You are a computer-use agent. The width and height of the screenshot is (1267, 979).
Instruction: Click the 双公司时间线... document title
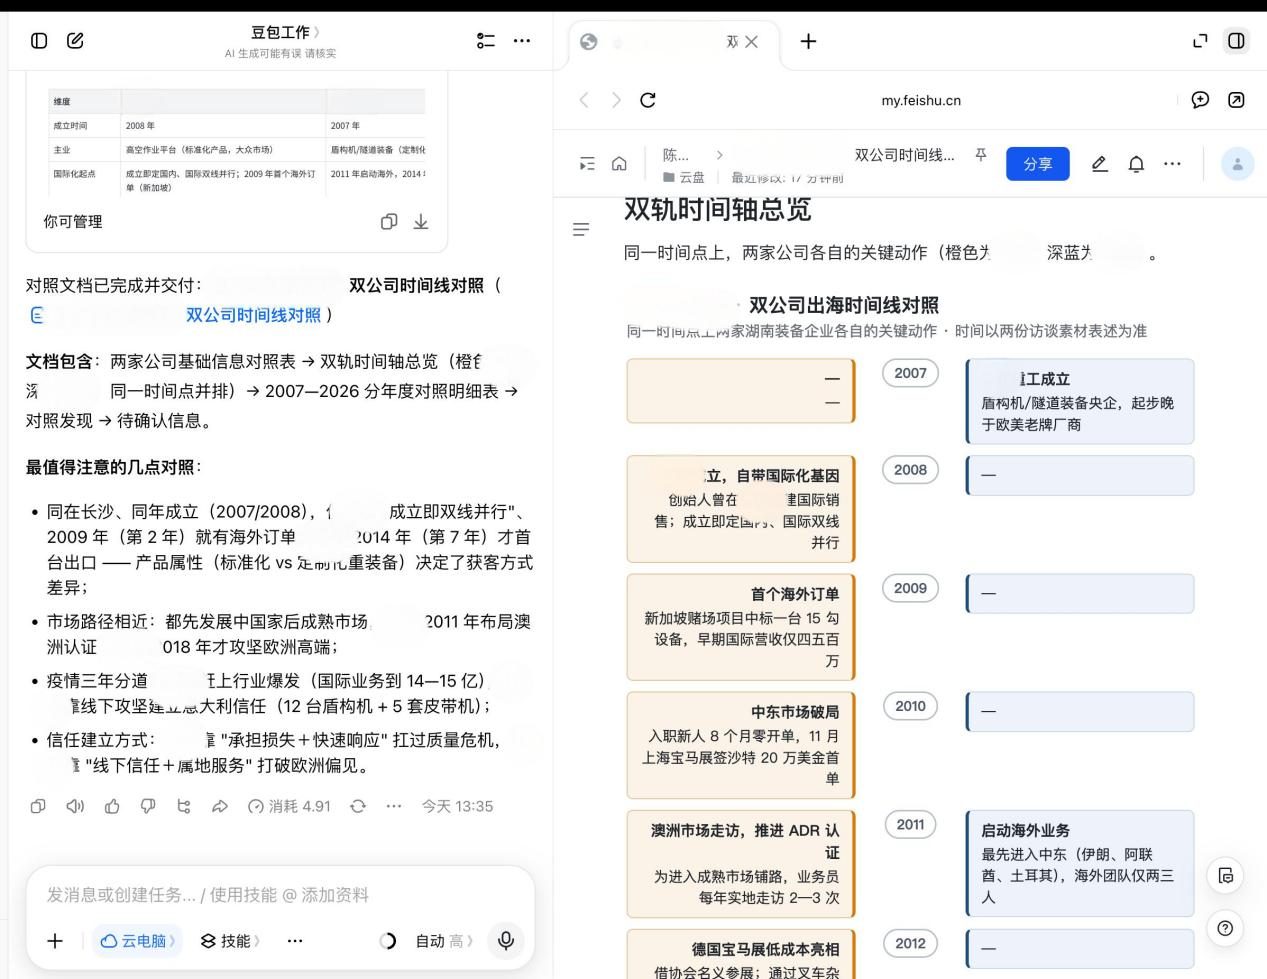(x=904, y=155)
